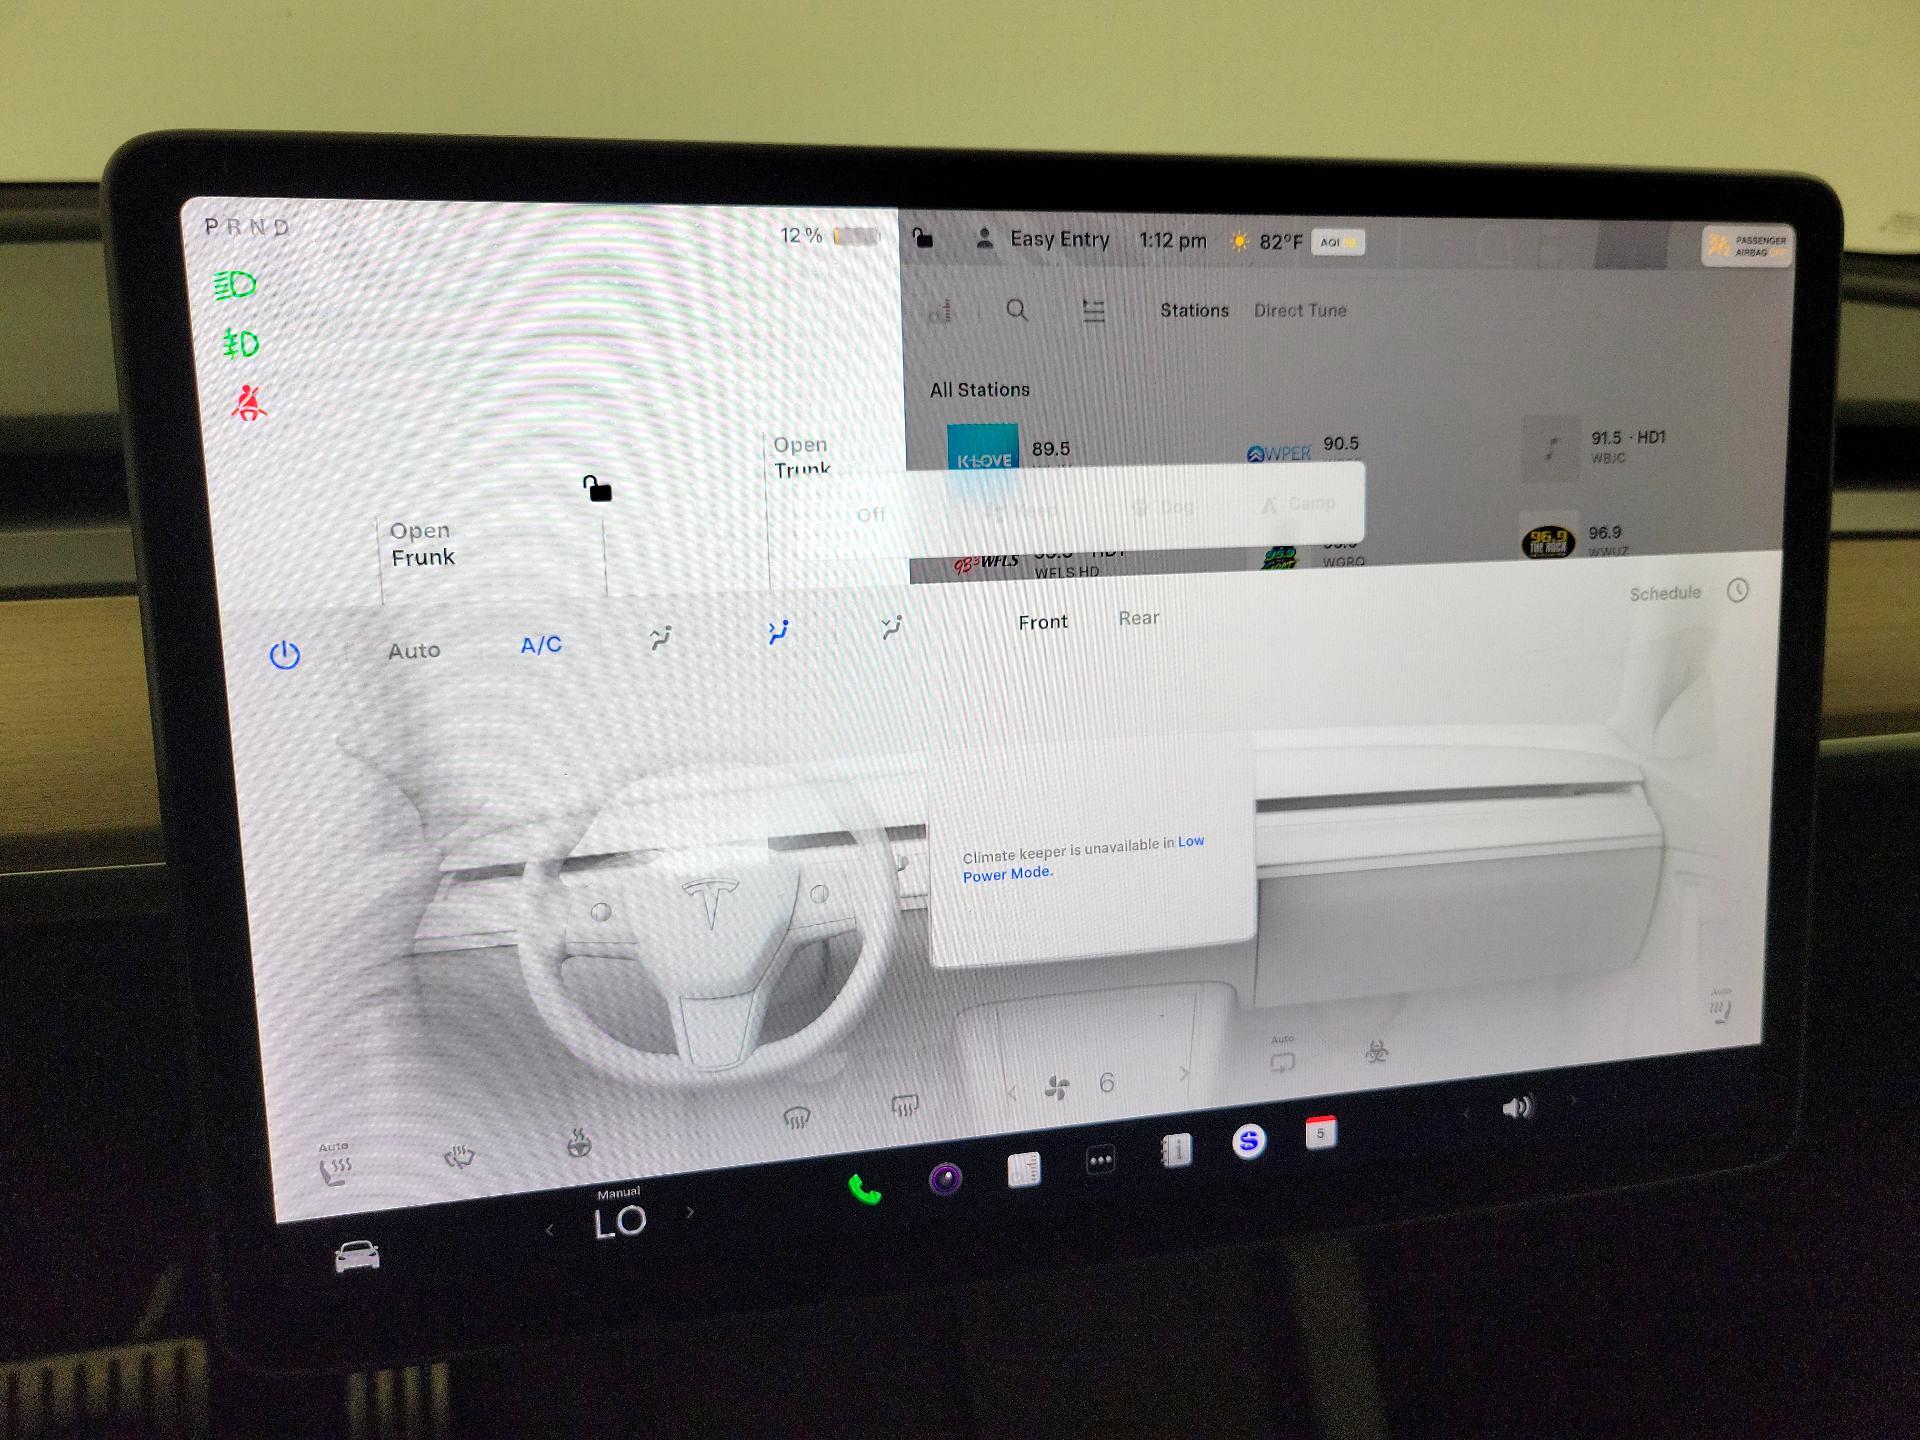Tap the Schedule label
The width and height of the screenshot is (1920, 1440).
pos(1665,593)
